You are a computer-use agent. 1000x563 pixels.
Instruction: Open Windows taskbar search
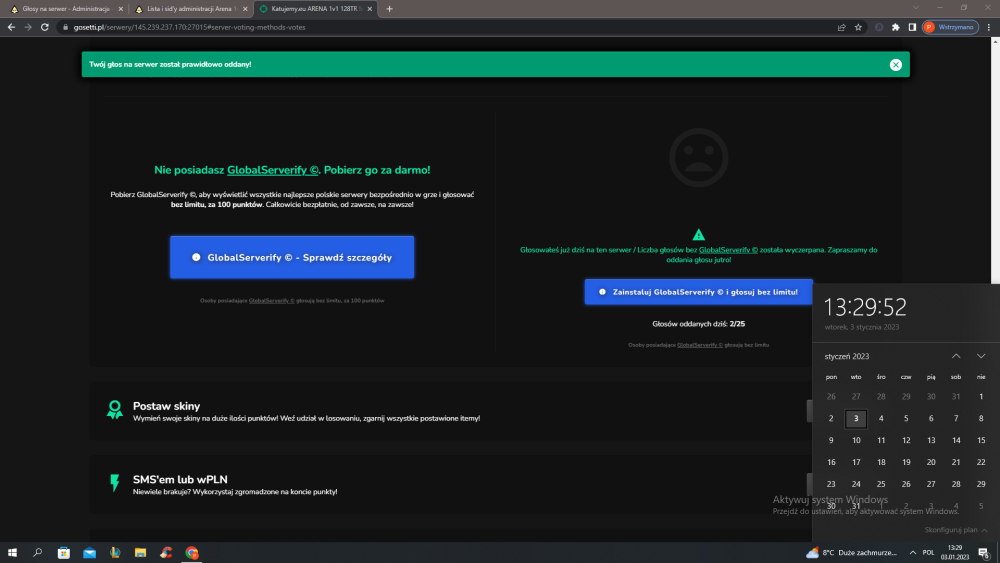coord(38,553)
